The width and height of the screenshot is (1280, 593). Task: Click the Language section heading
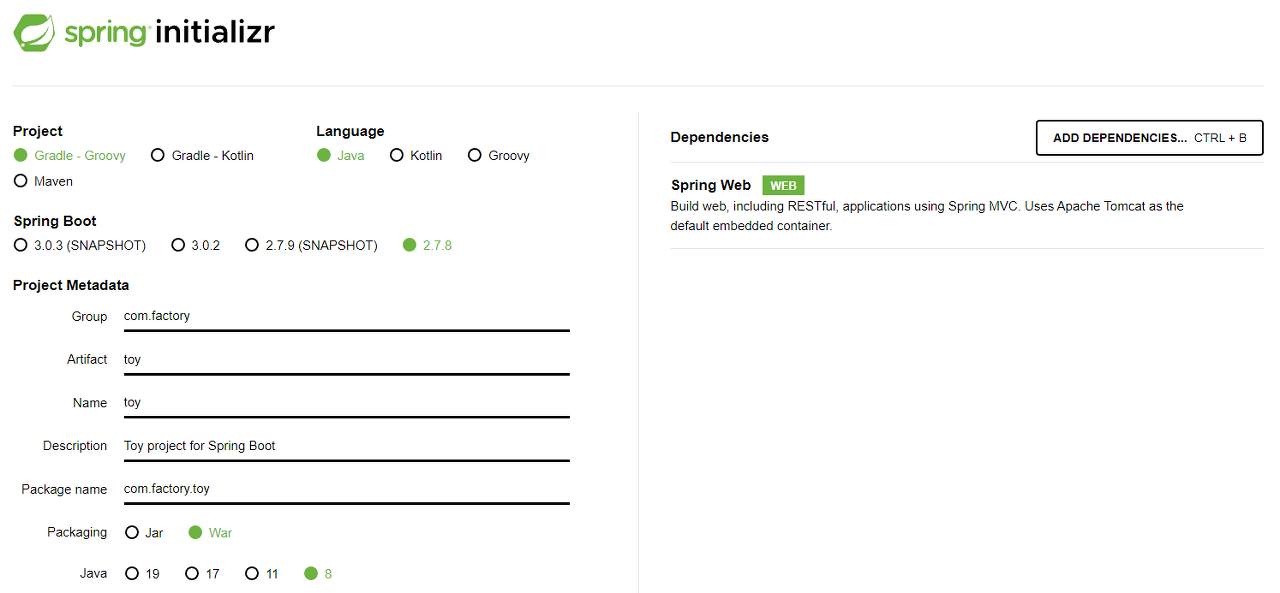tap(350, 131)
